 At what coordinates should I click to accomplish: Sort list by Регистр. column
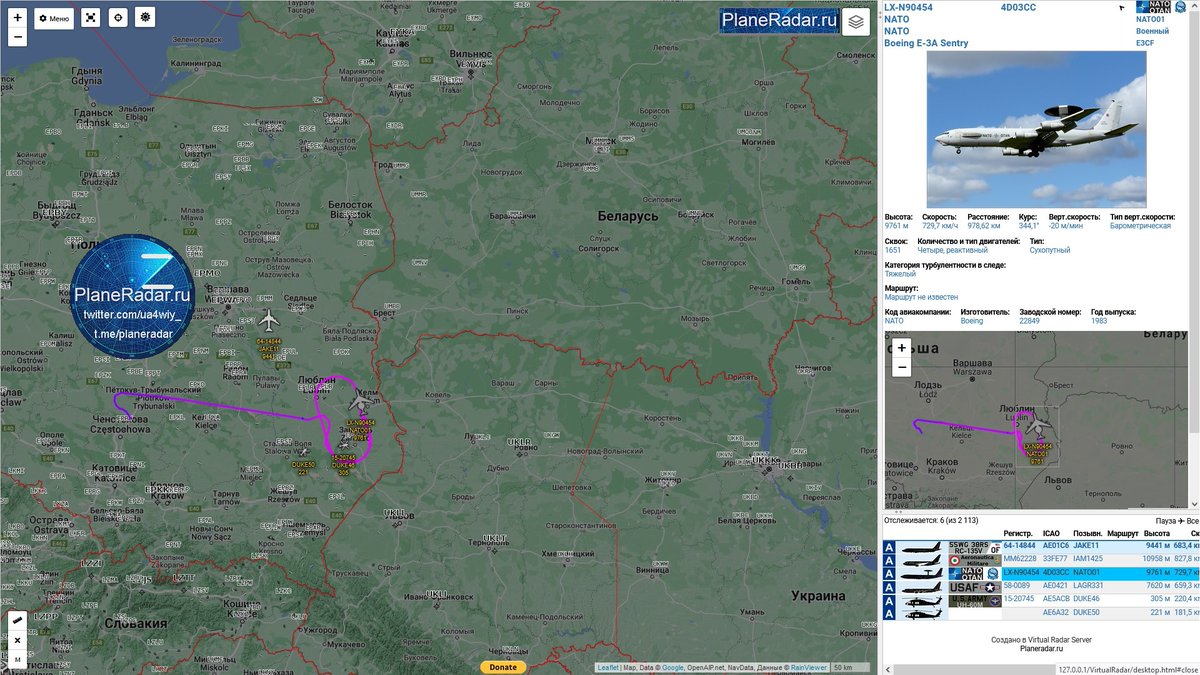(1018, 534)
